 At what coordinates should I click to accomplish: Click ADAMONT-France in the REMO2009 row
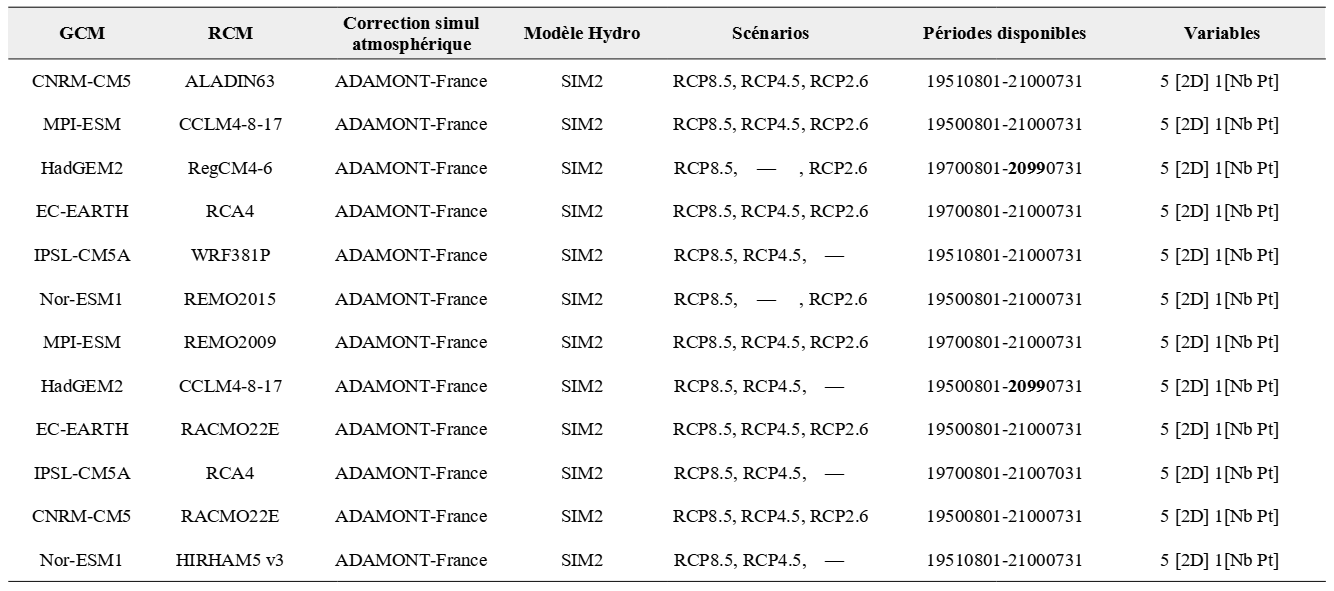(411, 342)
